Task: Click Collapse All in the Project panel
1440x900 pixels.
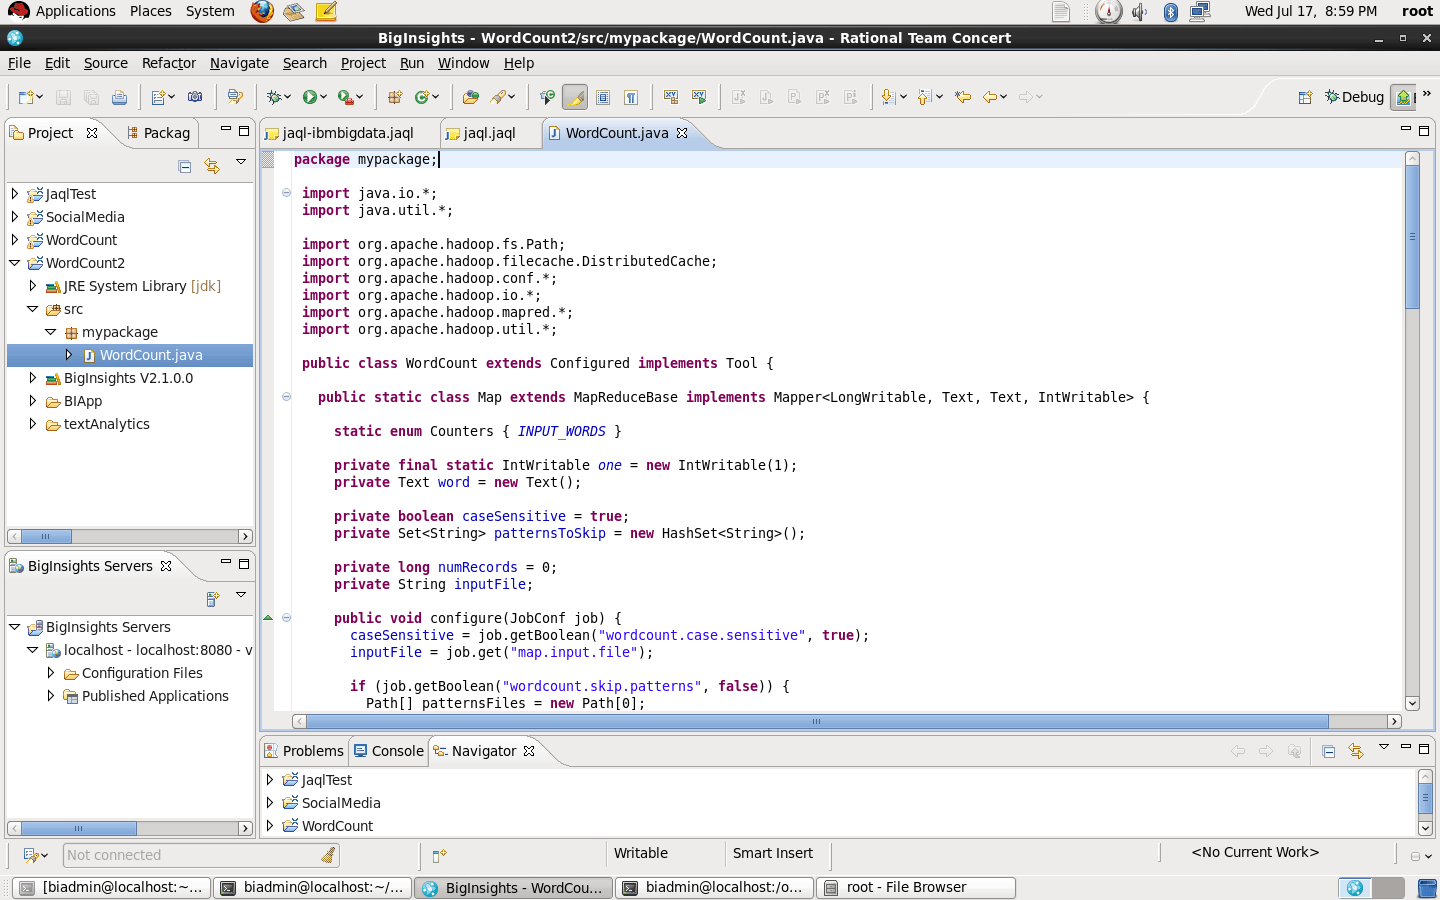Action: pos(185,166)
